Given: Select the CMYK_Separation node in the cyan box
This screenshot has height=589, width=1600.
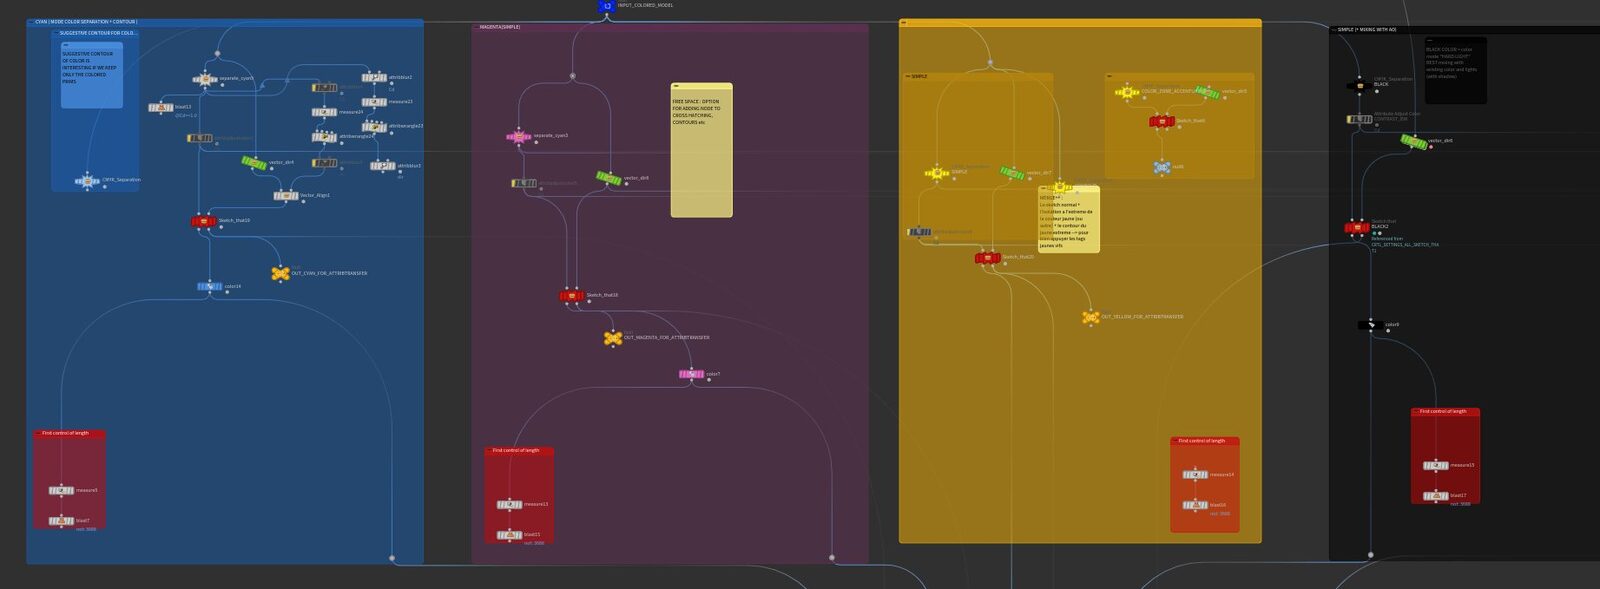Looking at the screenshot, I should 87,181.
